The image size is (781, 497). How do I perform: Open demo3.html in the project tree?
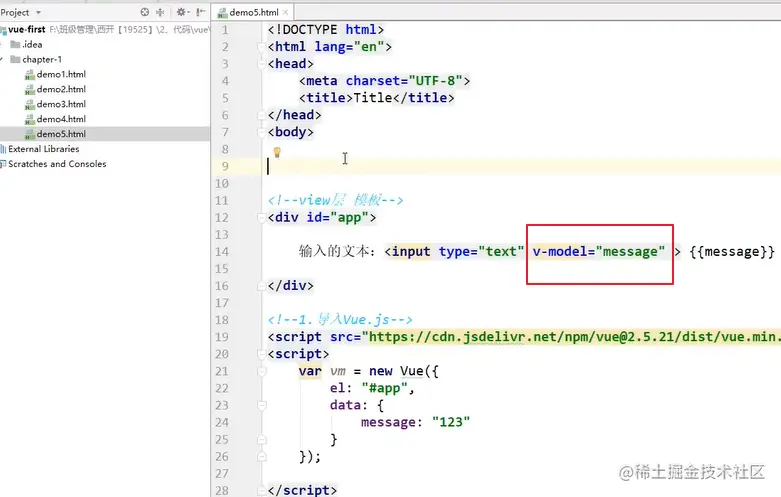pyautogui.click(x=61, y=104)
